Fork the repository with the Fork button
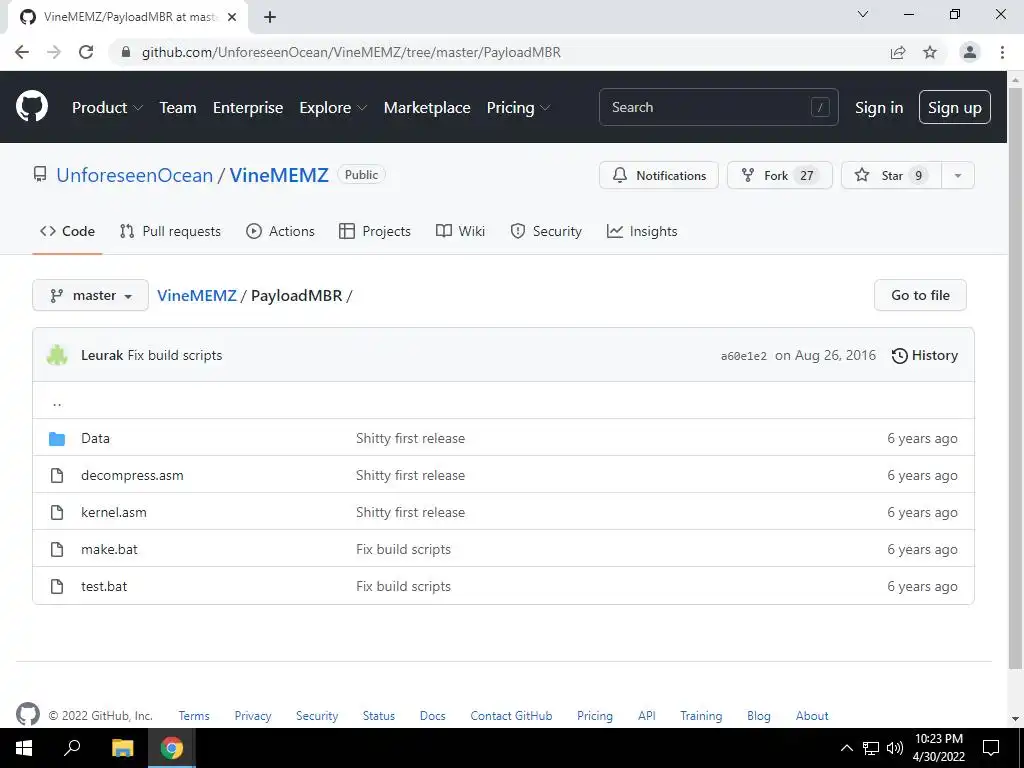 [780, 176]
